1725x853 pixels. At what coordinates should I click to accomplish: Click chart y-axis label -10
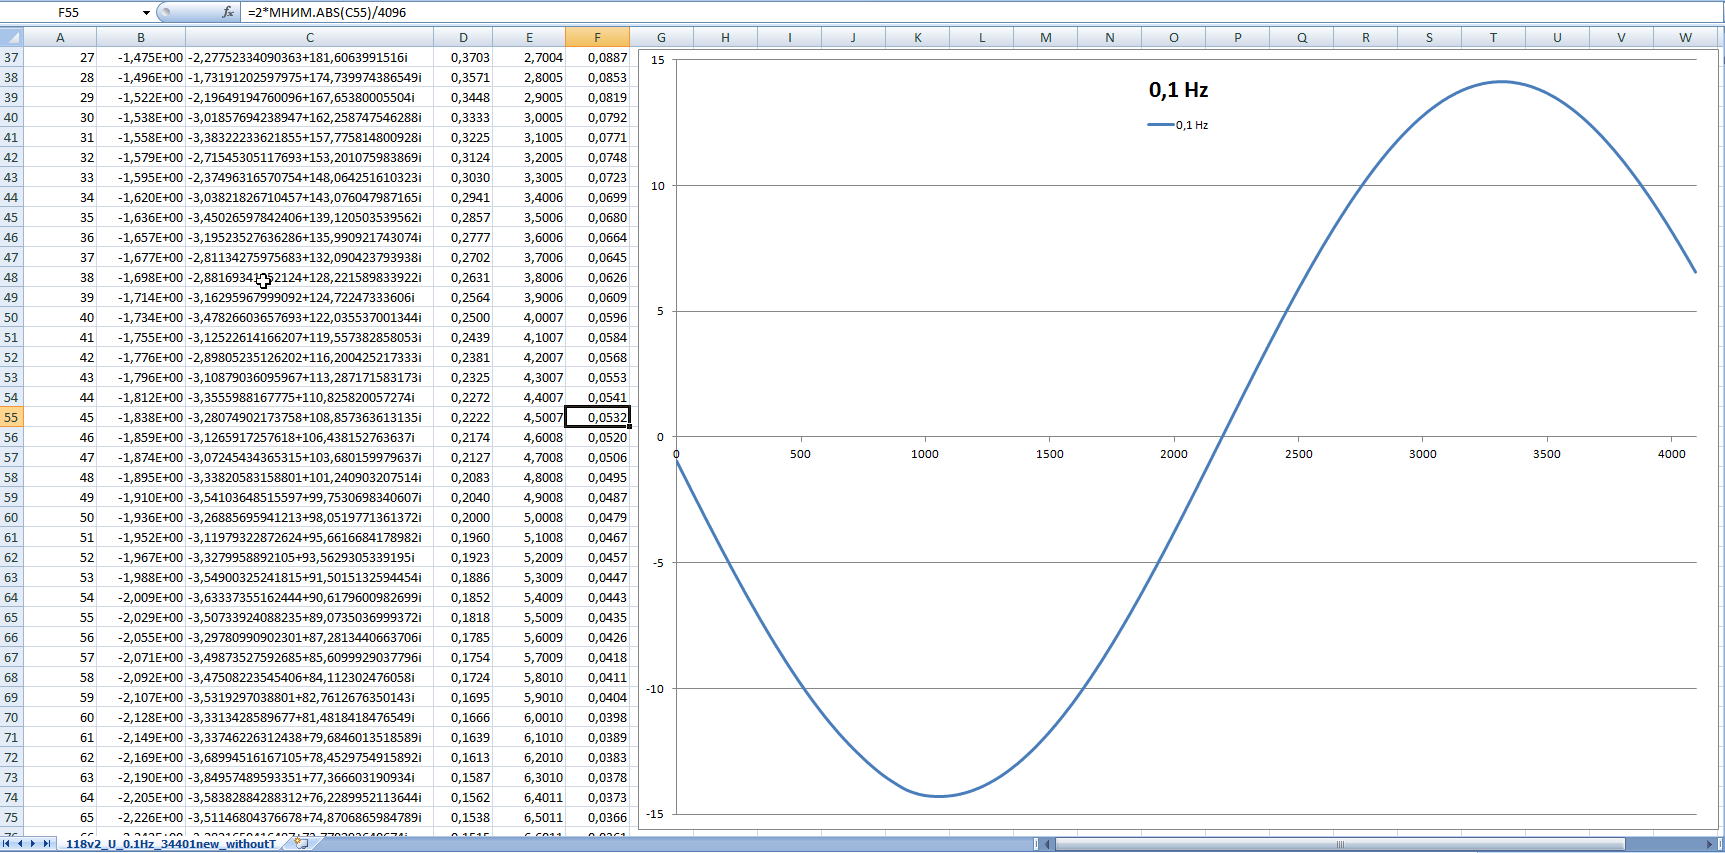coord(655,689)
